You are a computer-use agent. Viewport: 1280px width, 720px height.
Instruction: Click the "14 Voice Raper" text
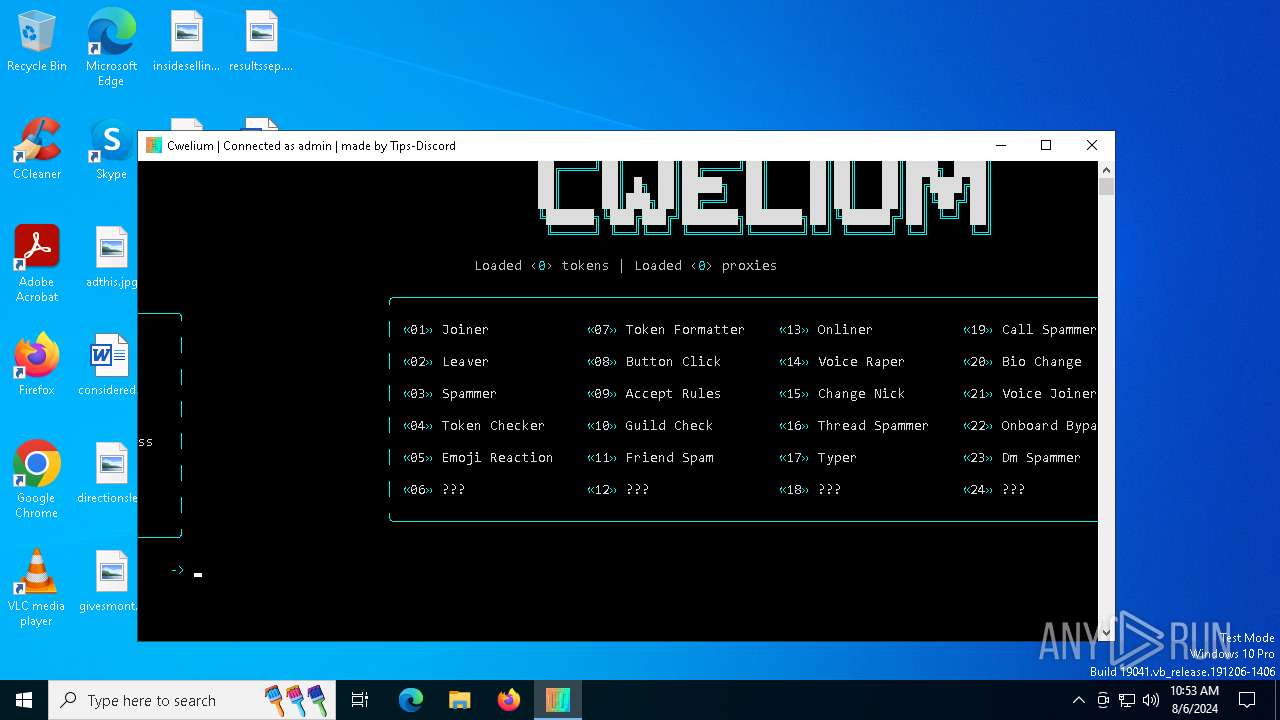point(842,362)
